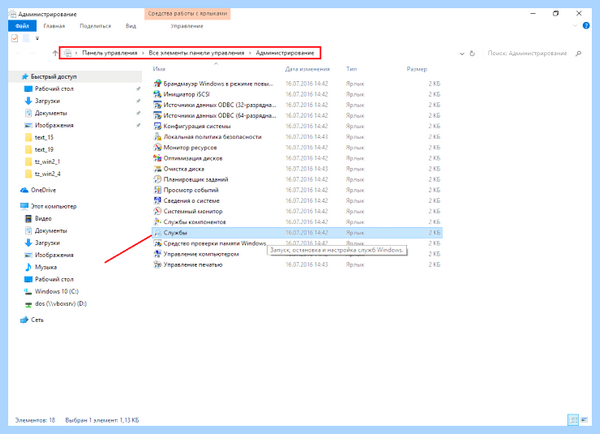Open the address bar history dropdown

[462, 54]
